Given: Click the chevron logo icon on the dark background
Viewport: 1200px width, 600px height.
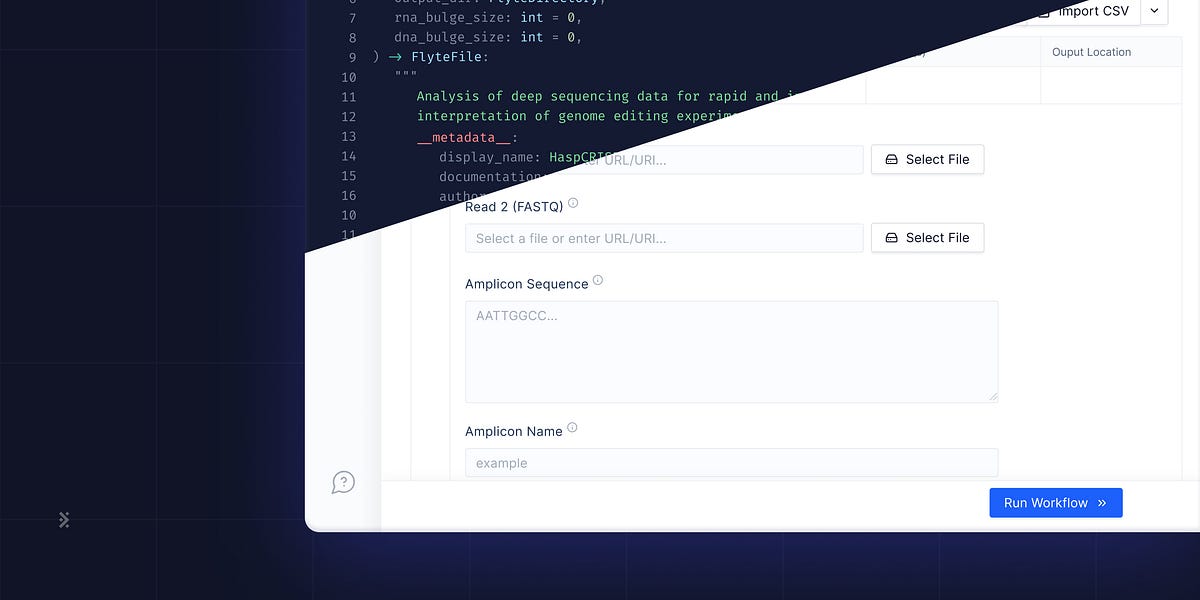Looking at the screenshot, I should tap(64, 519).
